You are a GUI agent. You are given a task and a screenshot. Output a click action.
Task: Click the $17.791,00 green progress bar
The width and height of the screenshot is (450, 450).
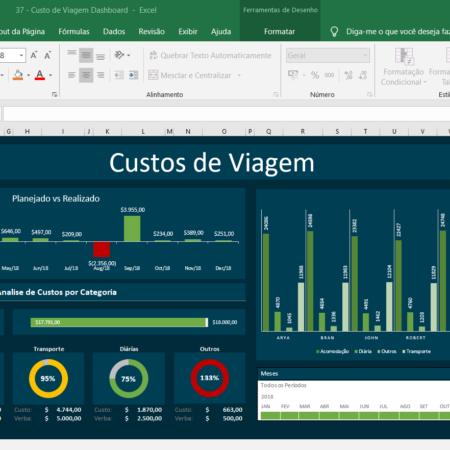(x=119, y=322)
